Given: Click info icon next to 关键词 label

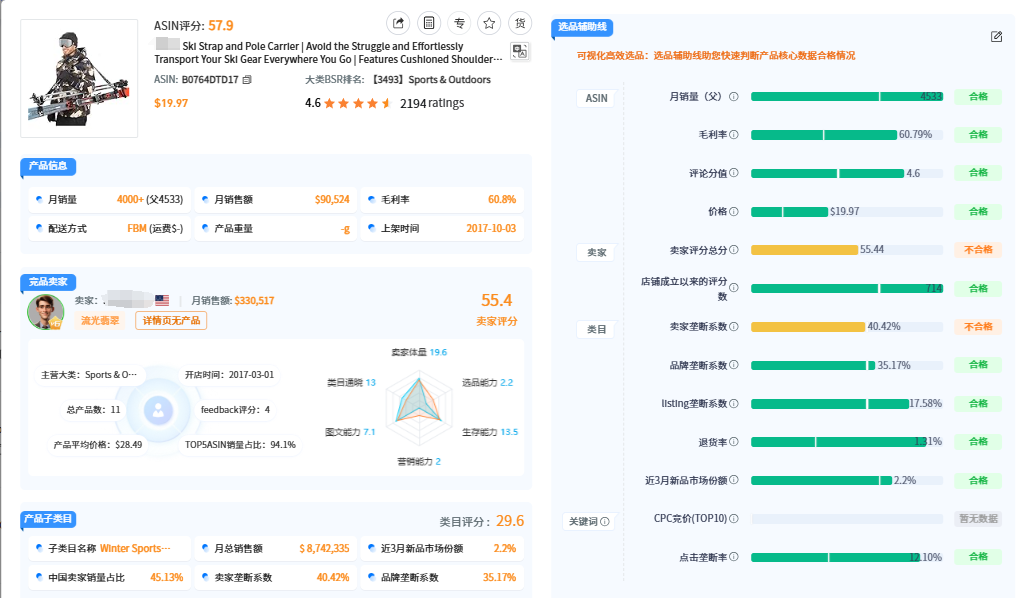Looking at the screenshot, I should (605, 522).
